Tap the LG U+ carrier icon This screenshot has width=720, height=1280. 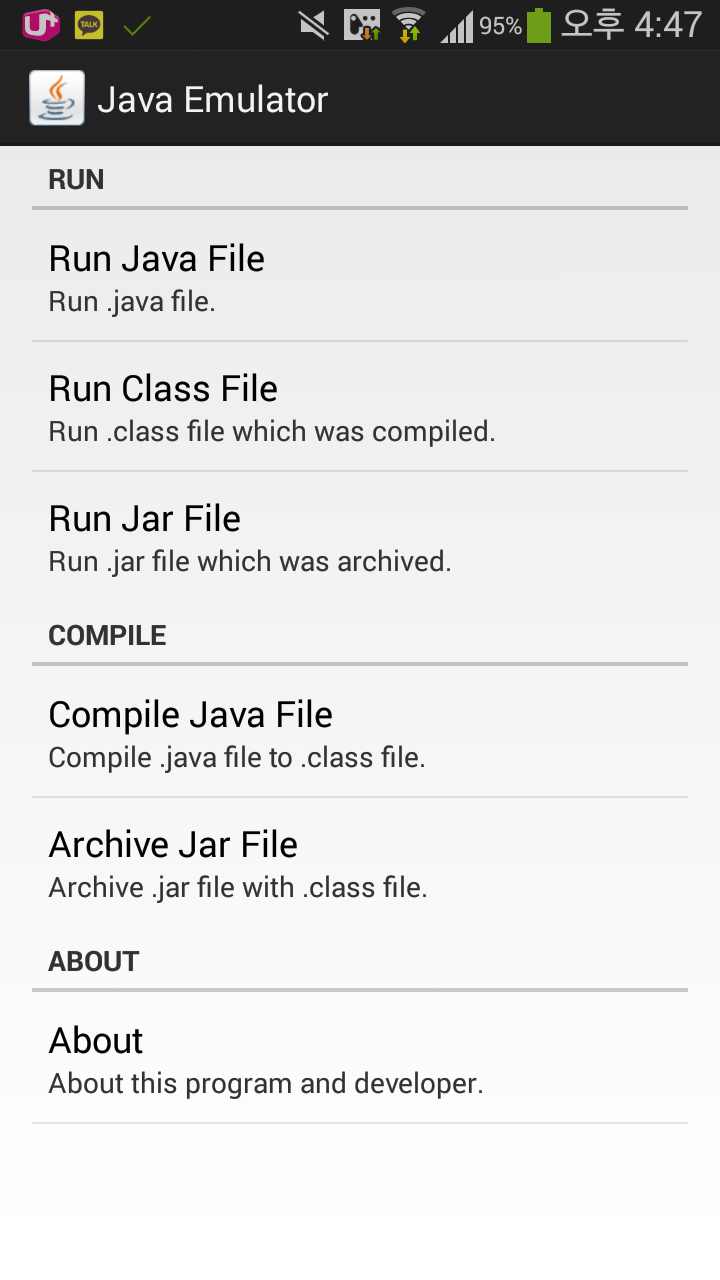click(41, 25)
